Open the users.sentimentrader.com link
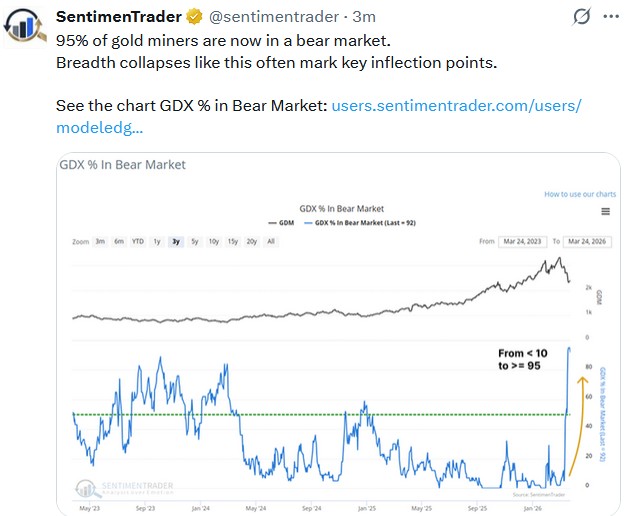Viewport: 632px width, 516px height. point(456,105)
